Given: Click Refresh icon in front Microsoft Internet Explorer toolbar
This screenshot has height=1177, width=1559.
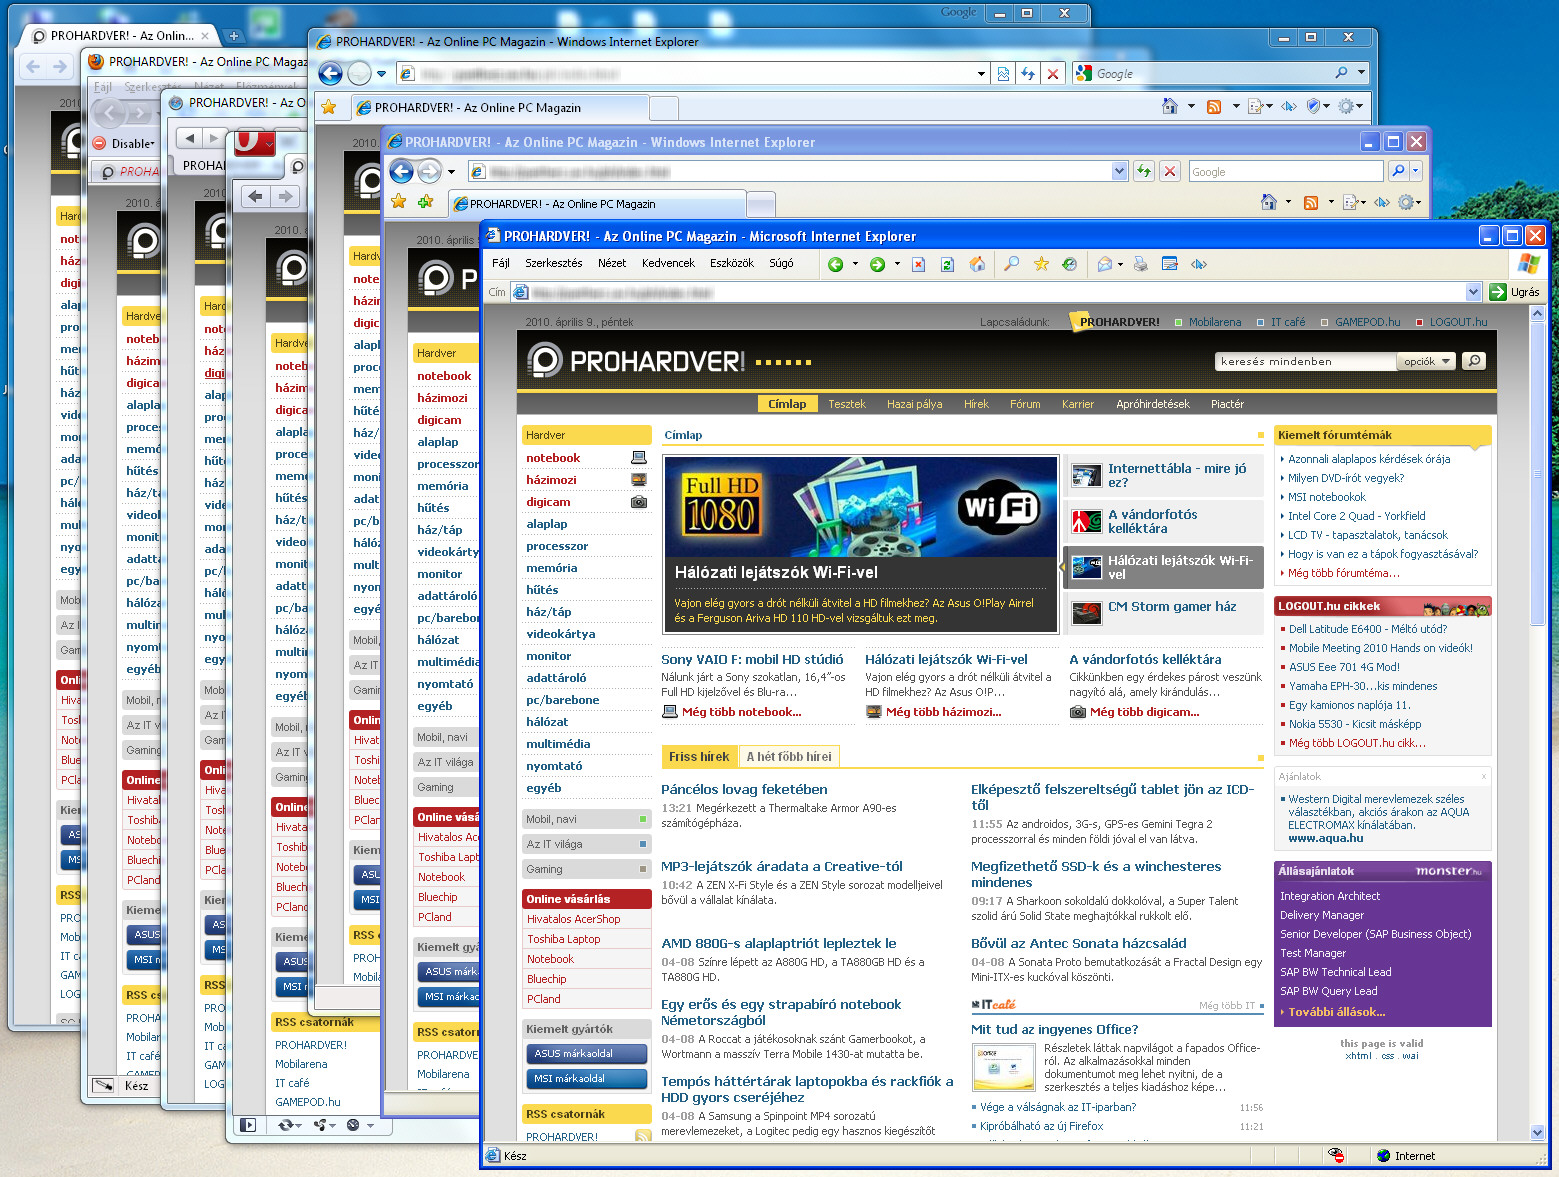Looking at the screenshot, I should [947, 264].
